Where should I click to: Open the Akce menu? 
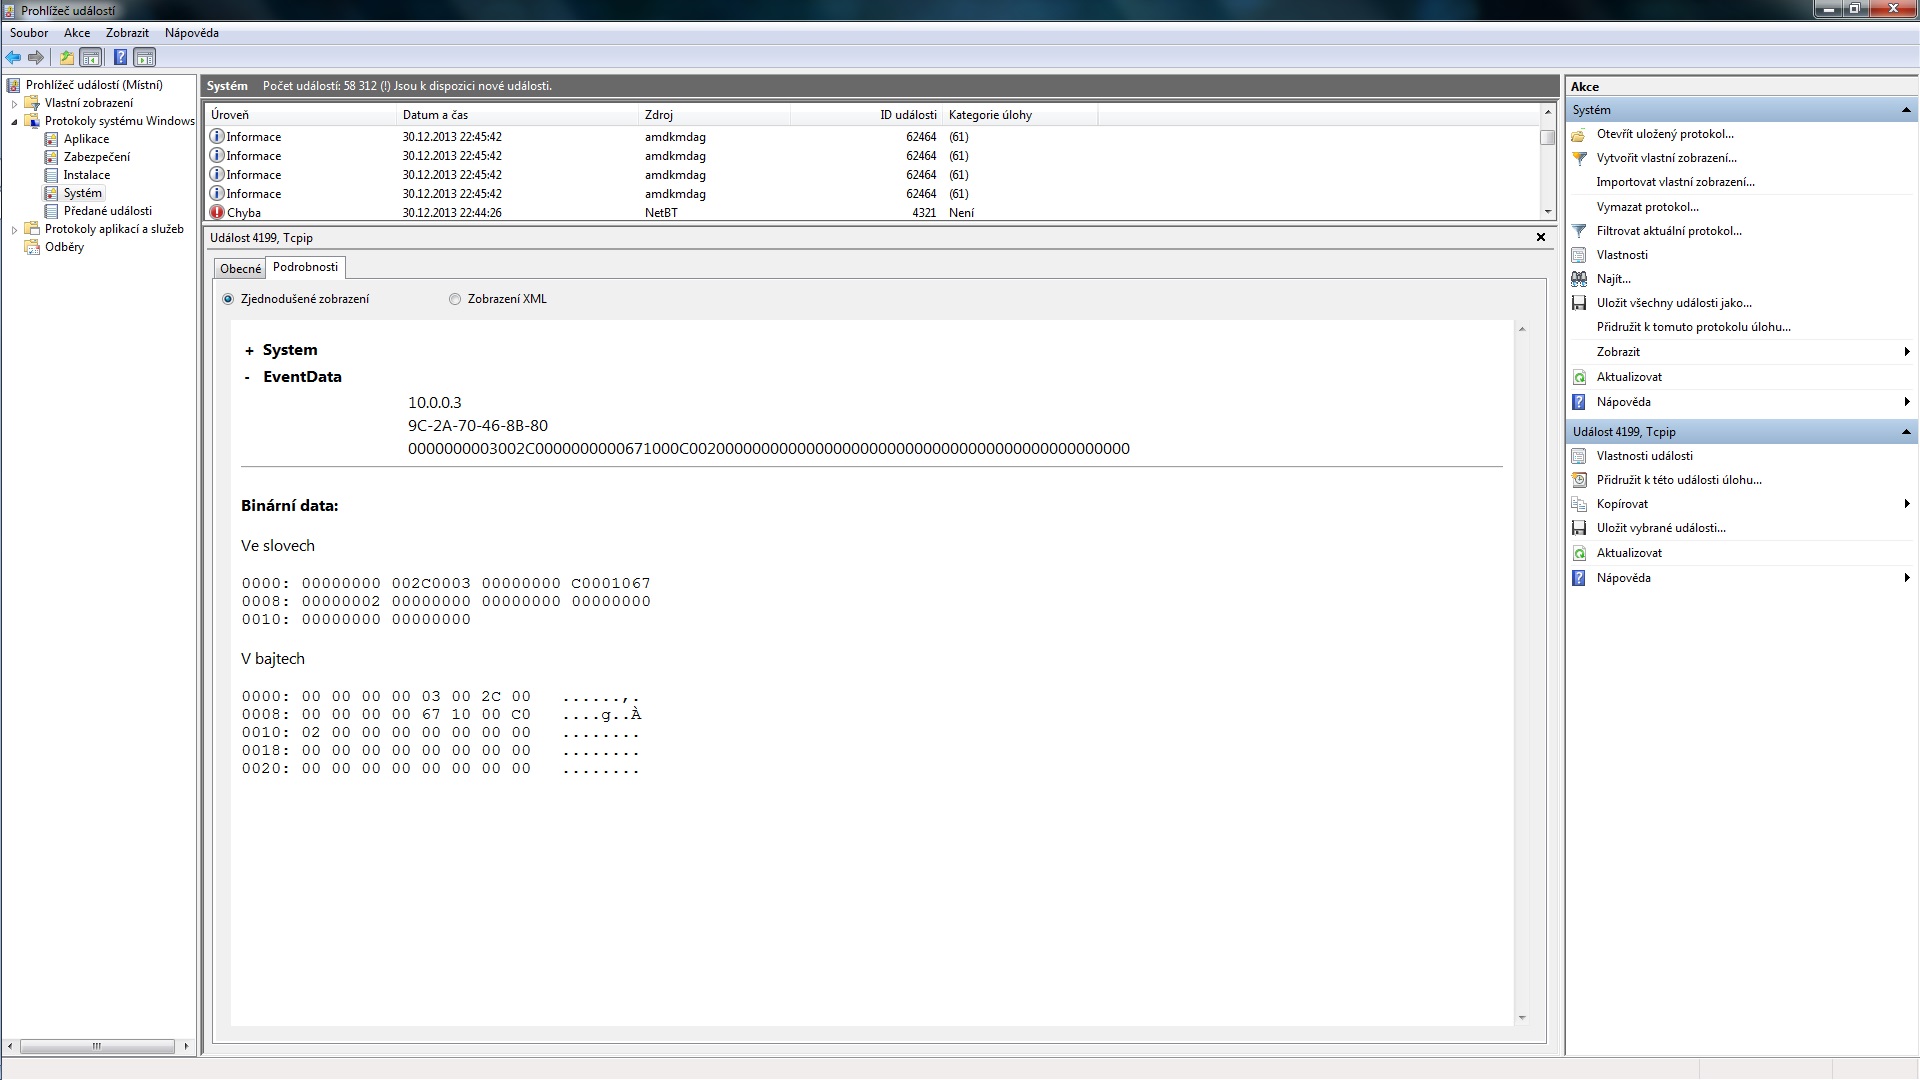tap(77, 33)
